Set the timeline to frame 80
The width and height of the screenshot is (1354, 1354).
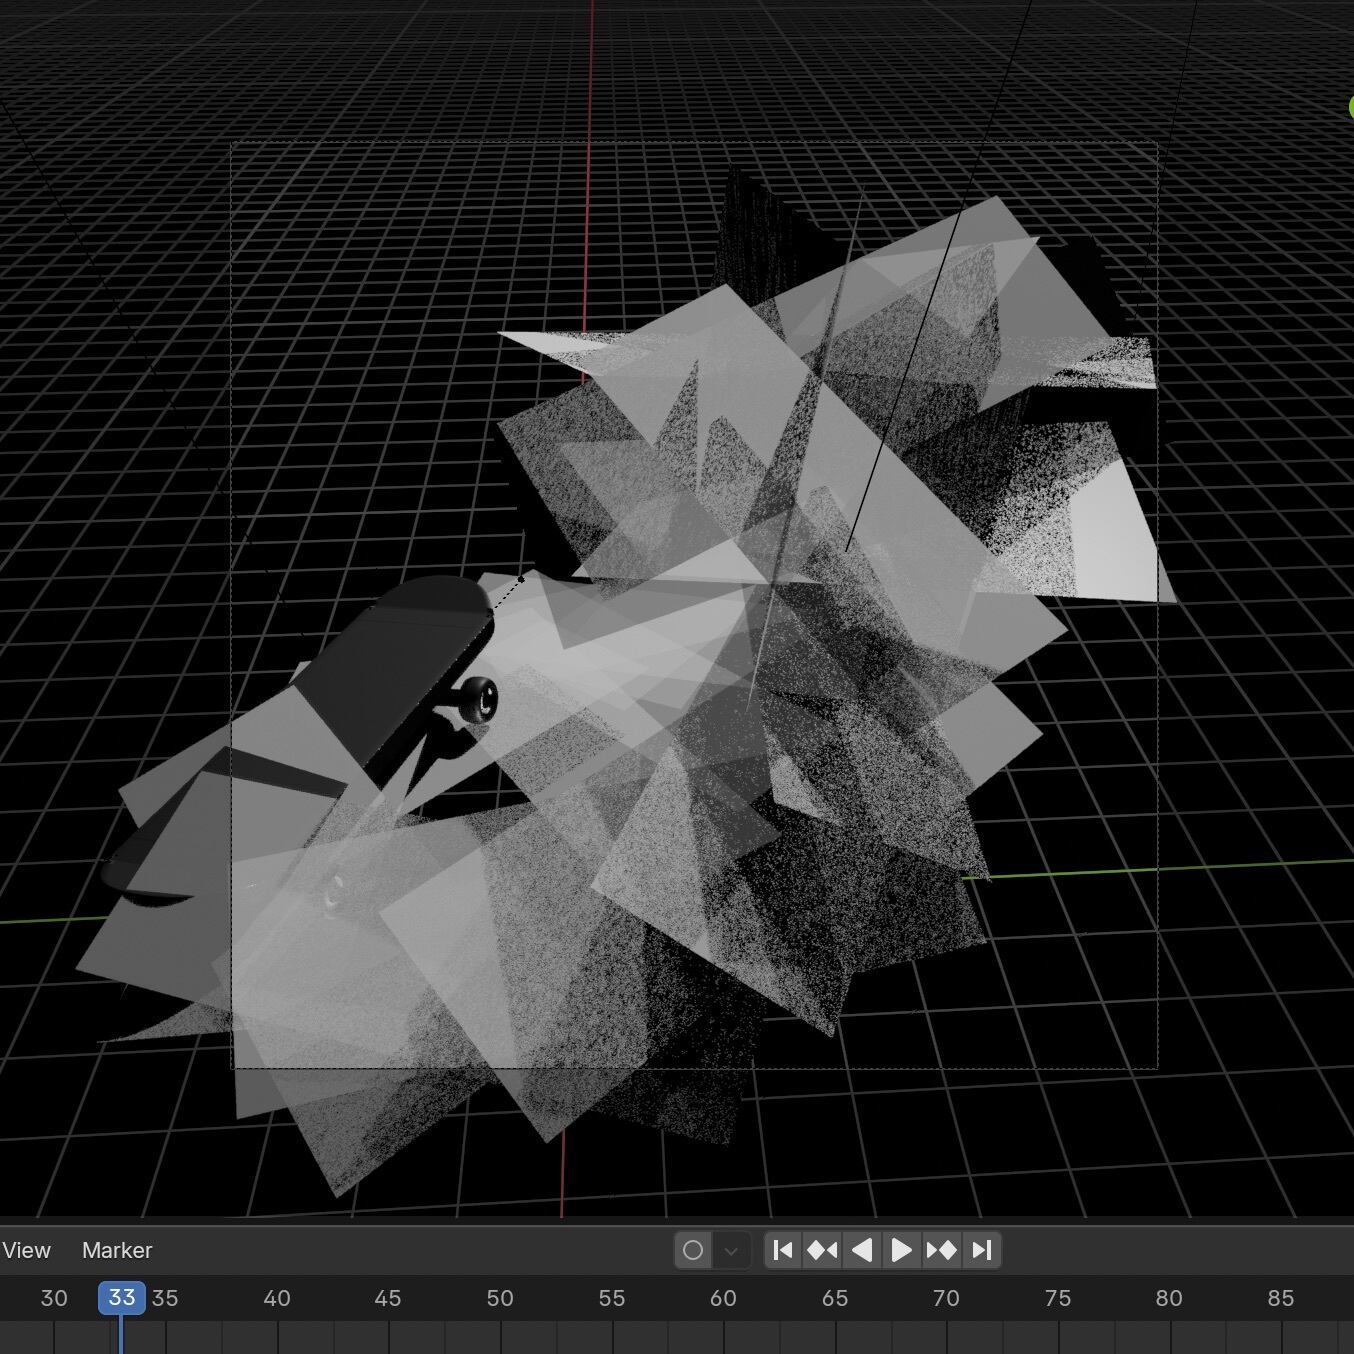coord(1169,1298)
